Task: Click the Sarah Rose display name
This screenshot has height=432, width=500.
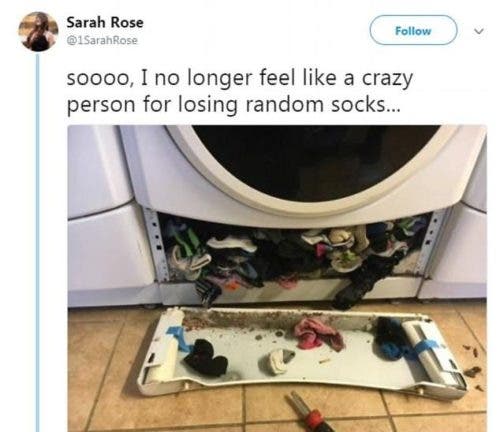Action: (x=105, y=22)
